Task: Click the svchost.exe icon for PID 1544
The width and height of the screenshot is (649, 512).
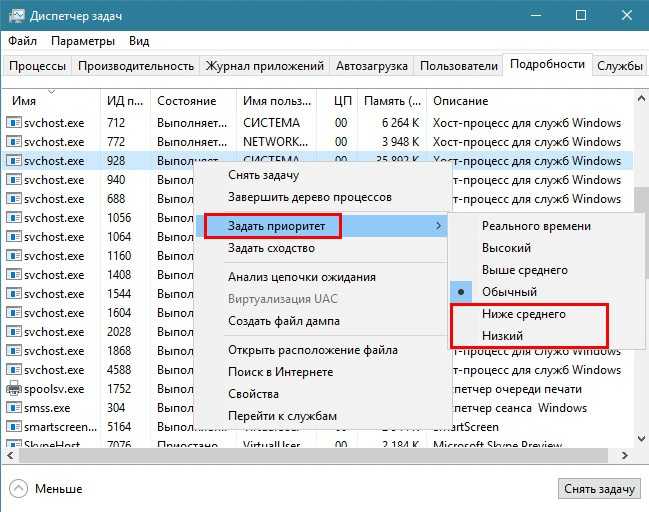Action: click(x=14, y=294)
